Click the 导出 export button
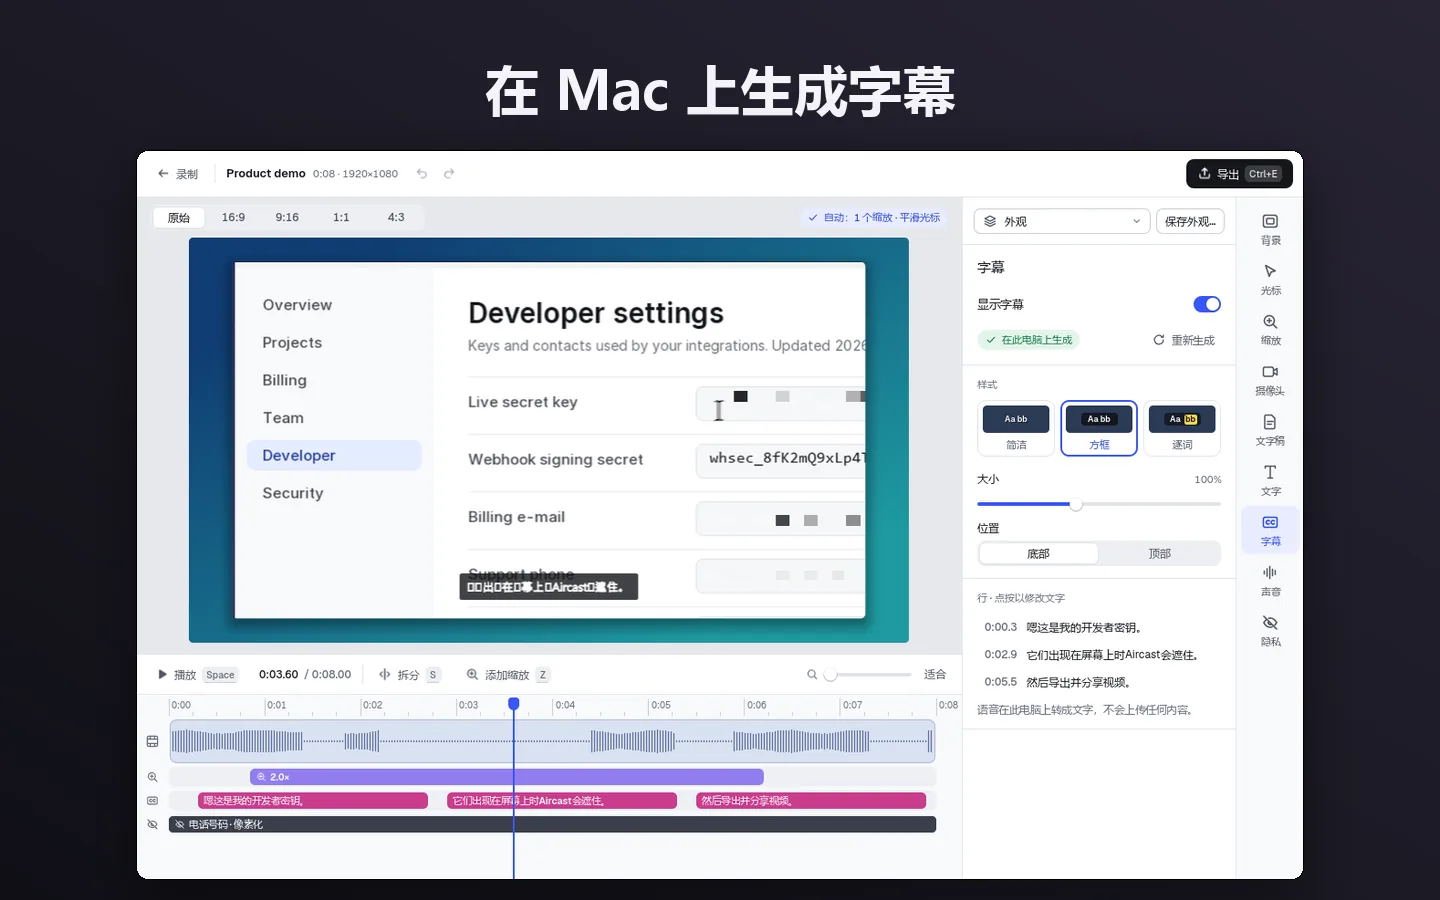Image resolution: width=1440 pixels, height=900 pixels. (1239, 174)
